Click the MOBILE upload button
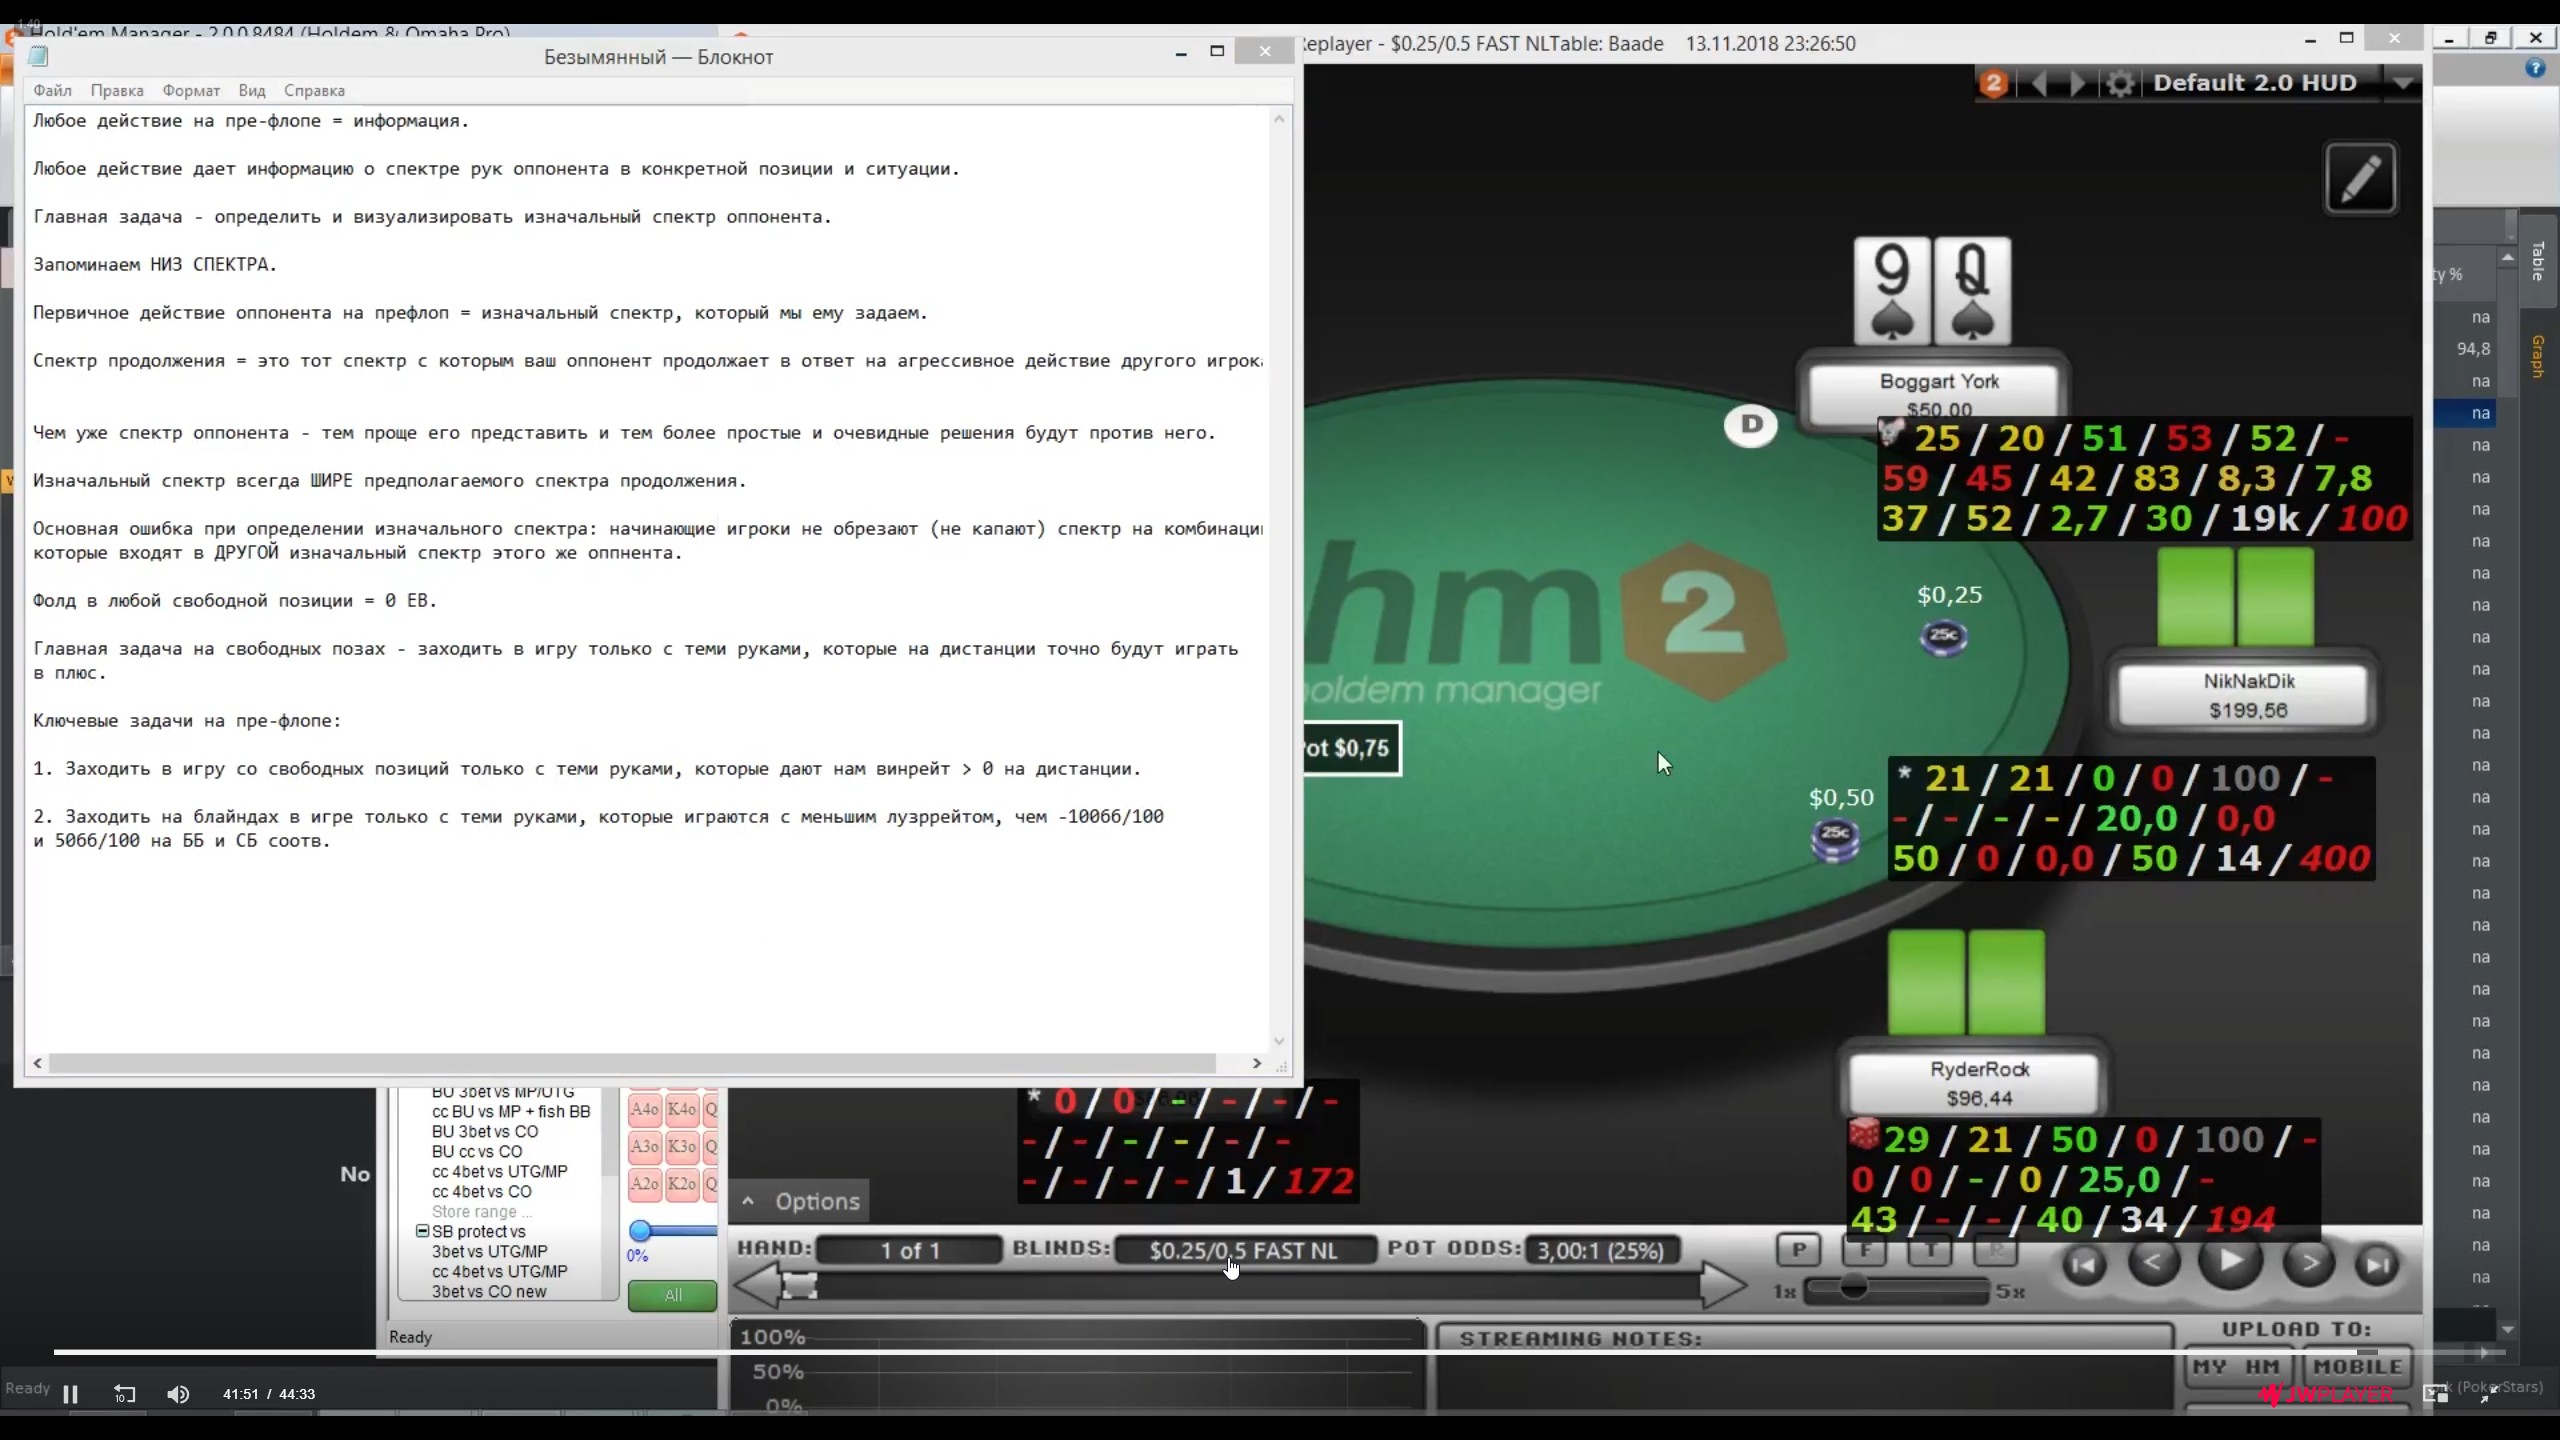Viewport: 2560px width, 1440px height. coord(2357,1367)
